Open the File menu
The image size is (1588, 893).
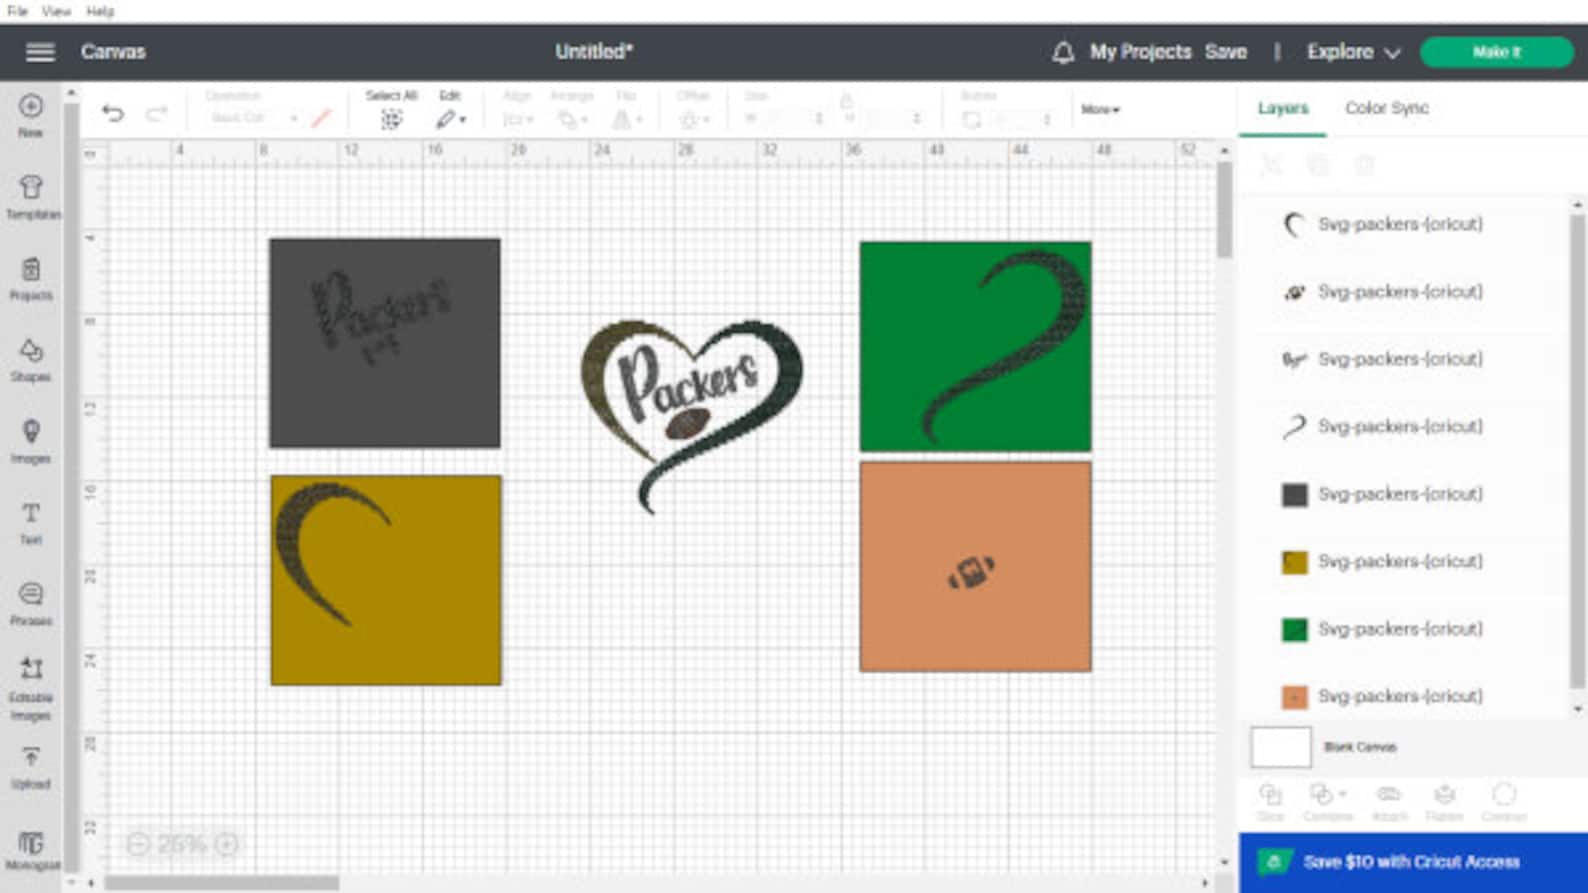click(17, 11)
